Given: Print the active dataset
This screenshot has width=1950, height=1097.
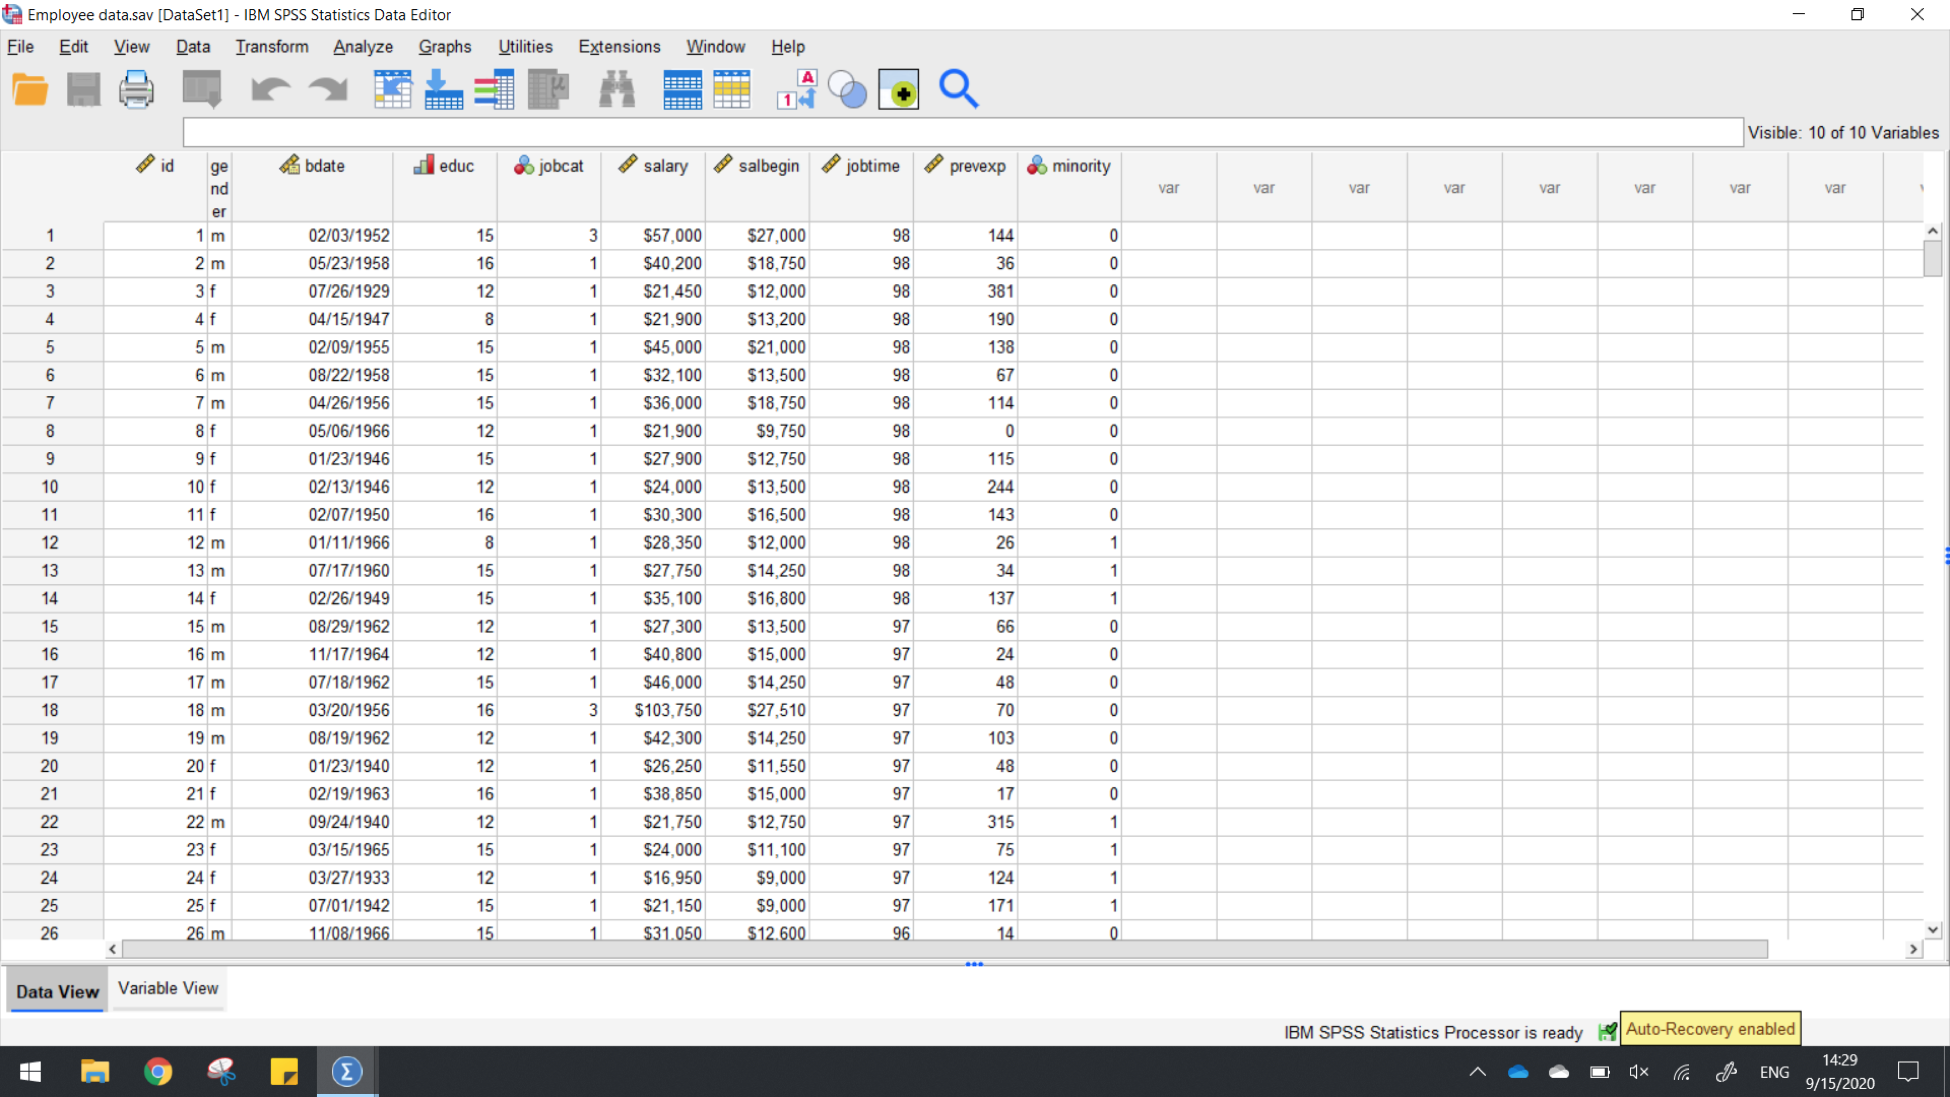Looking at the screenshot, I should pyautogui.click(x=137, y=89).
